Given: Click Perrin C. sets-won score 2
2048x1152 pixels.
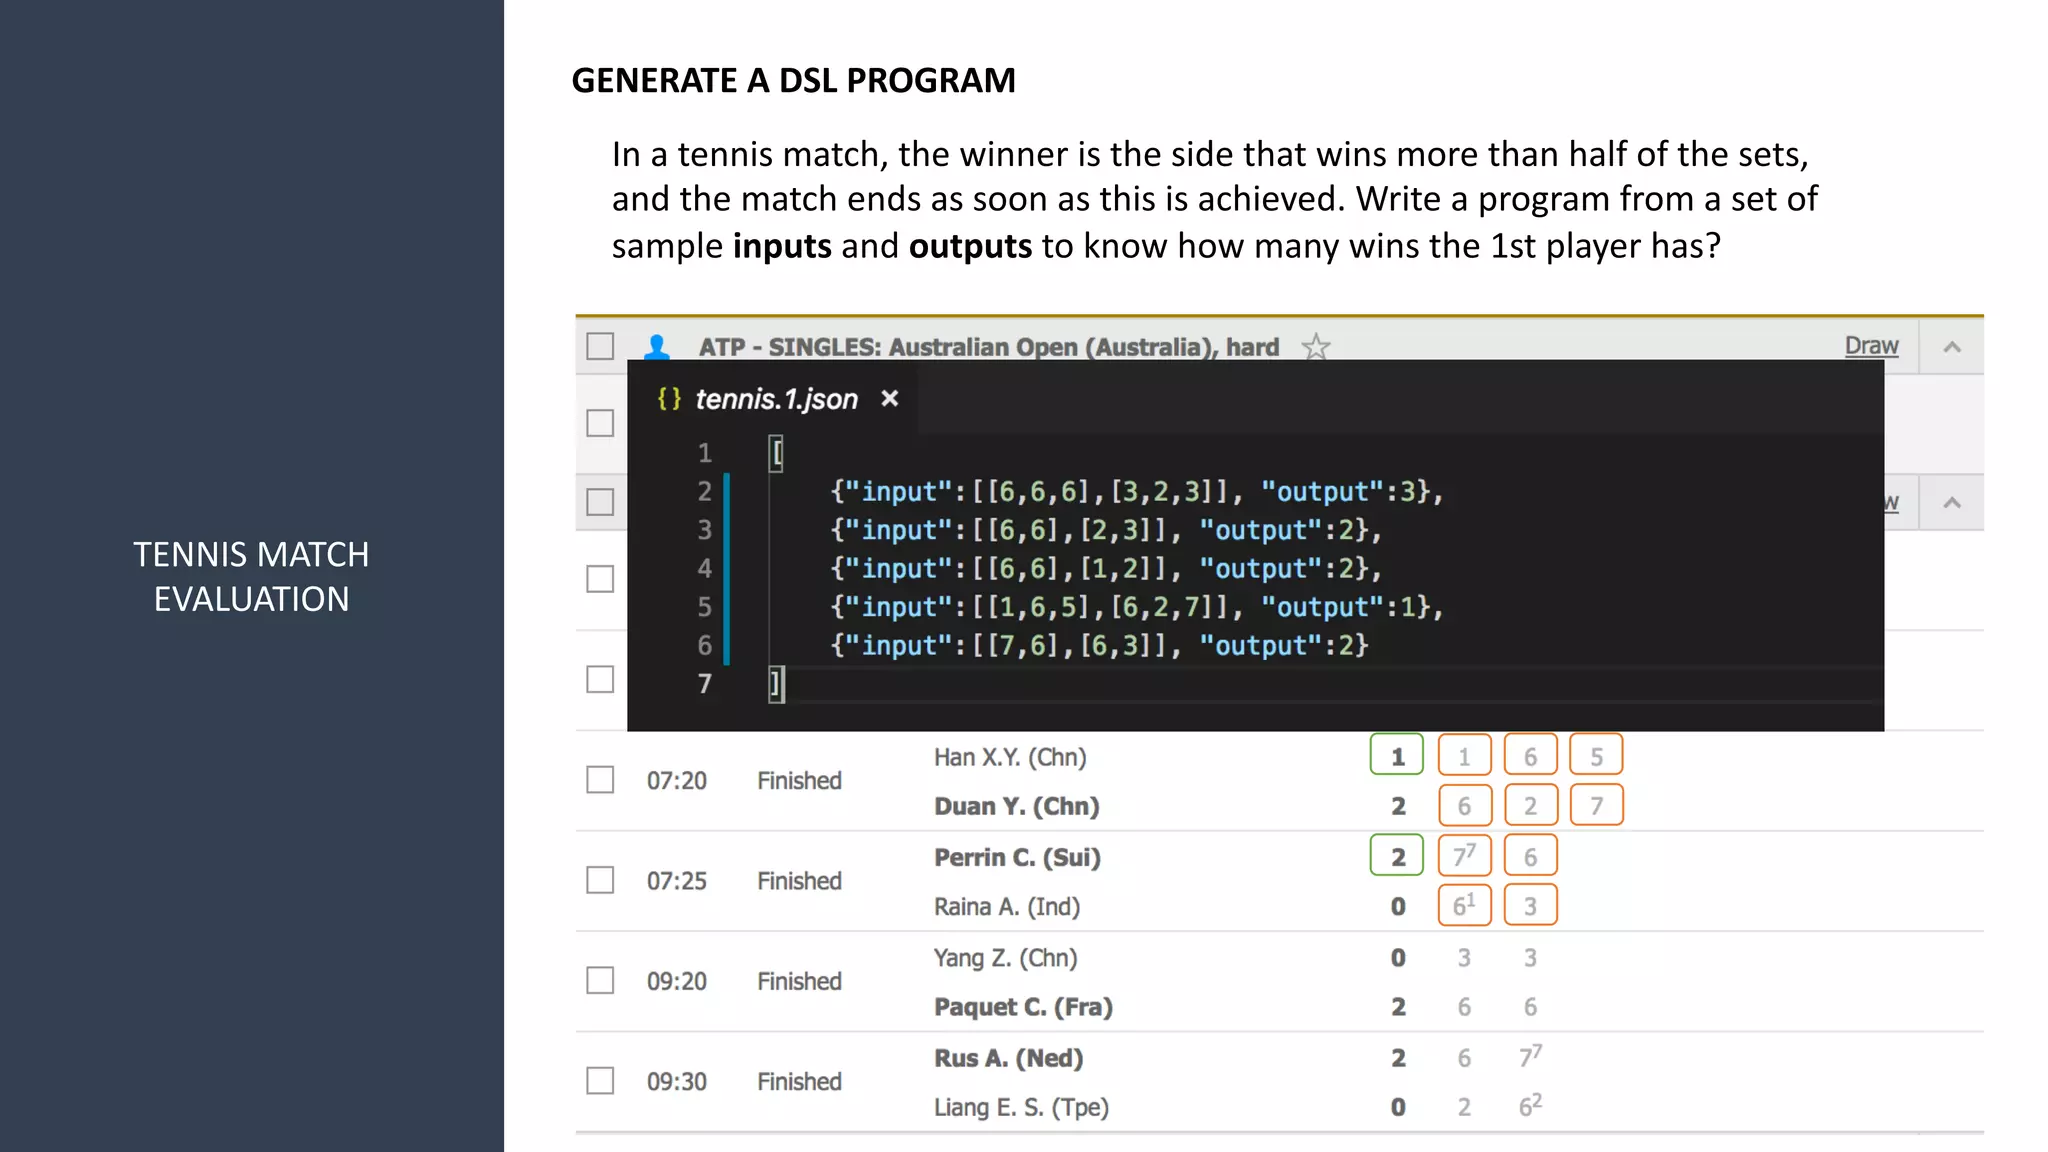Looking at the screenshot, I should coord(1397,856).
